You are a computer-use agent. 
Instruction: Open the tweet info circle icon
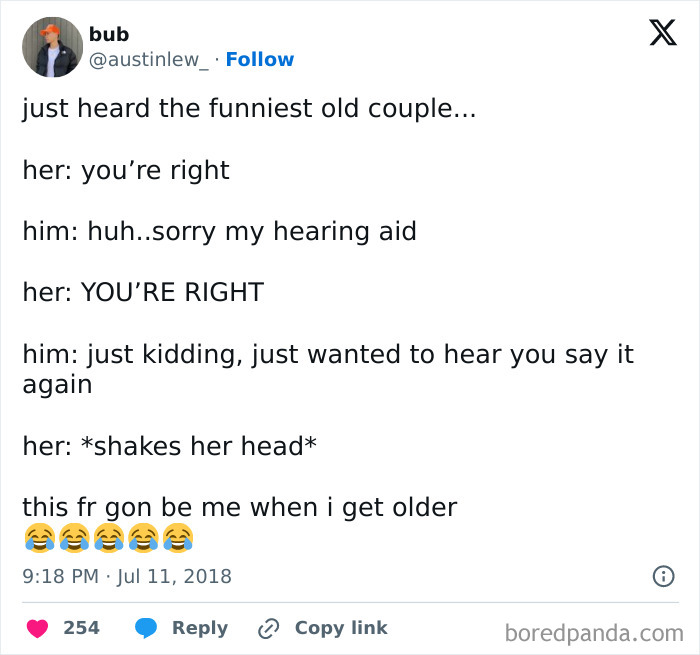click(x=661, y=576)
